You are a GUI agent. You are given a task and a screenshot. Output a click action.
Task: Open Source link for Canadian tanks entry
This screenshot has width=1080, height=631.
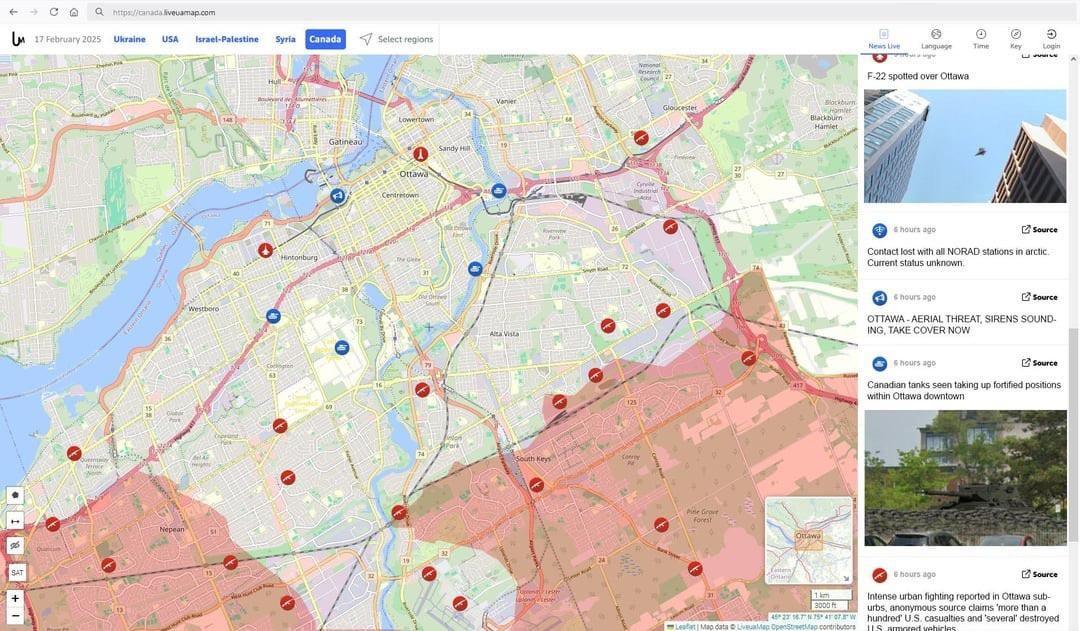point(1039,362)
